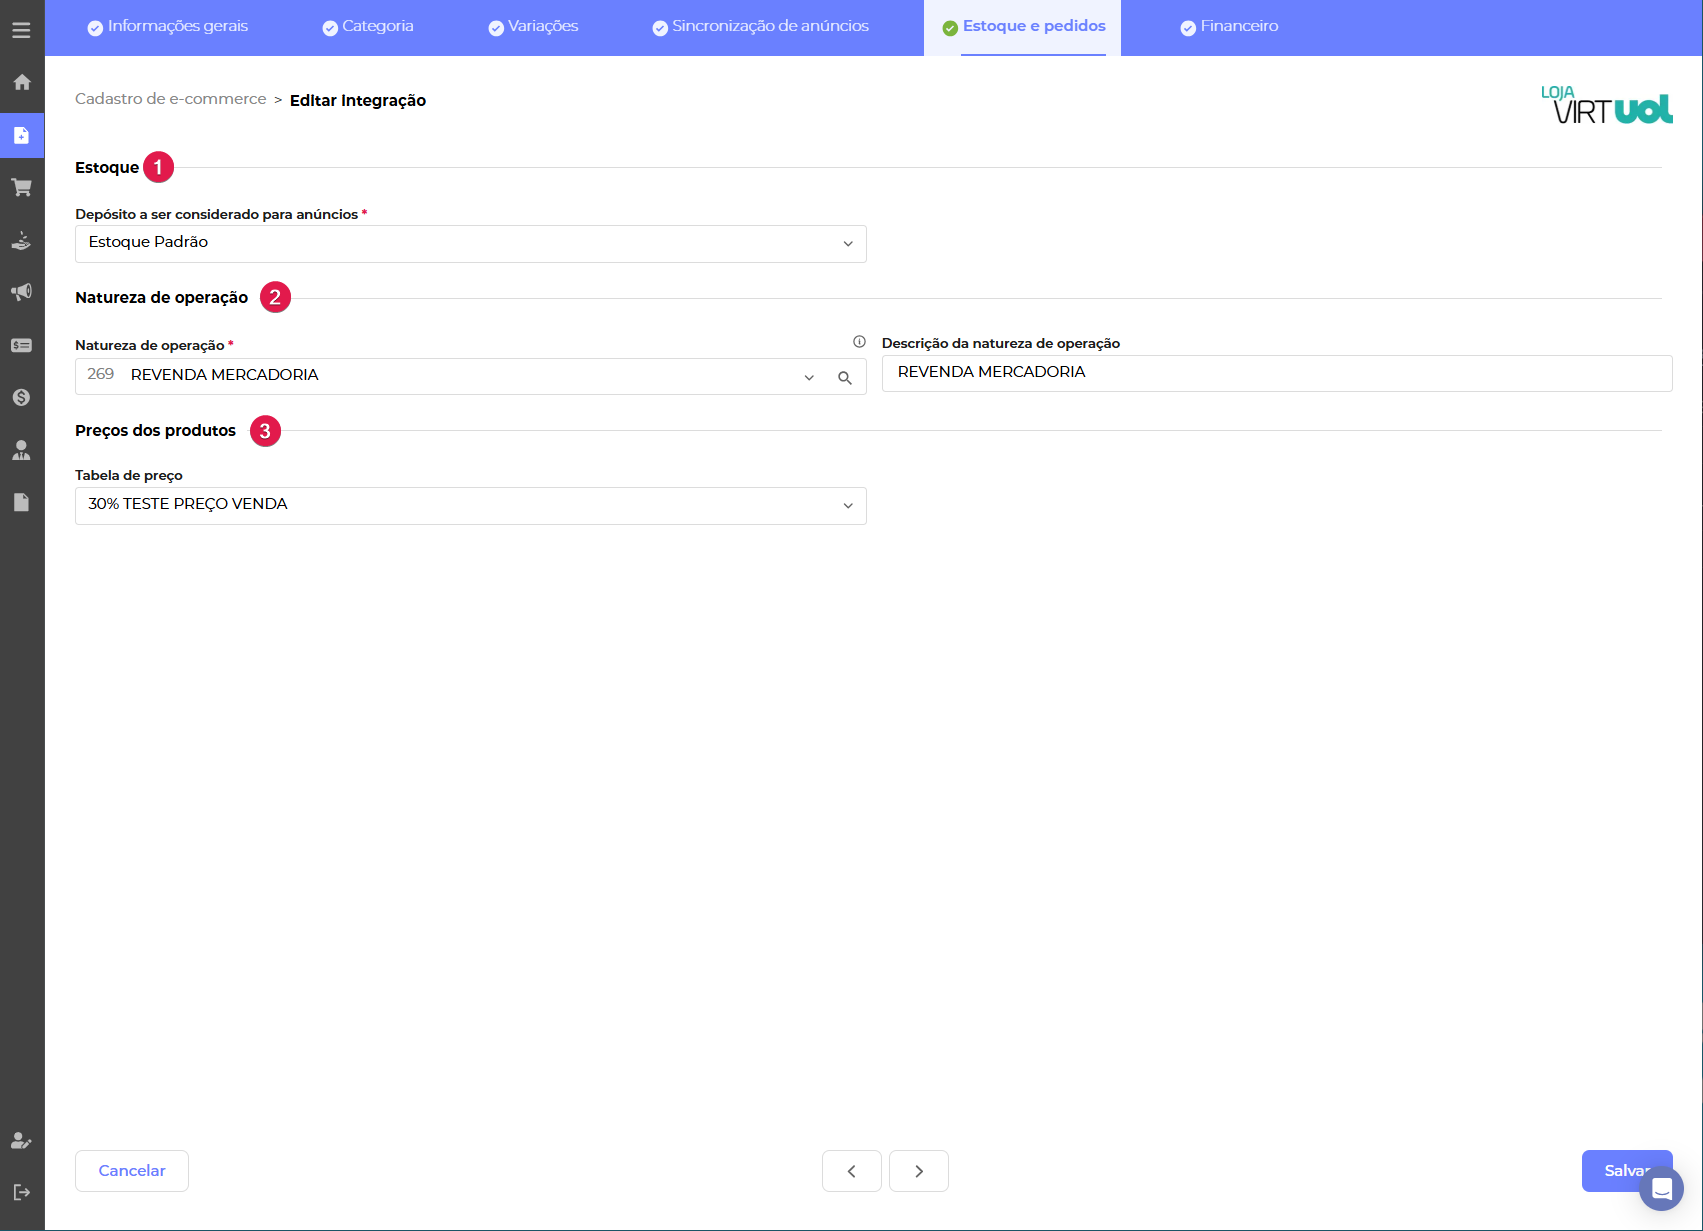The height and width of the screenshot is (1231, 1703).
Task: Click info icon above Natureza de operação field
Action: [x=859, y=342]
